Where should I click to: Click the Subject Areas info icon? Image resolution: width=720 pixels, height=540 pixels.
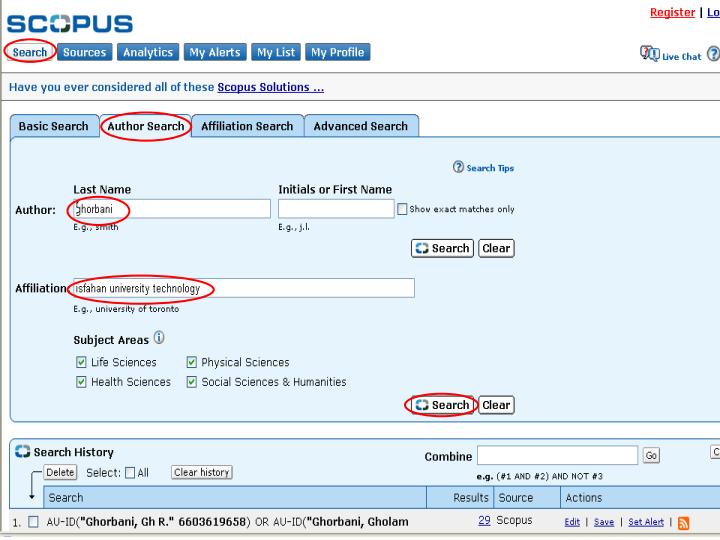pyautogui.click(x=159, y=338)
